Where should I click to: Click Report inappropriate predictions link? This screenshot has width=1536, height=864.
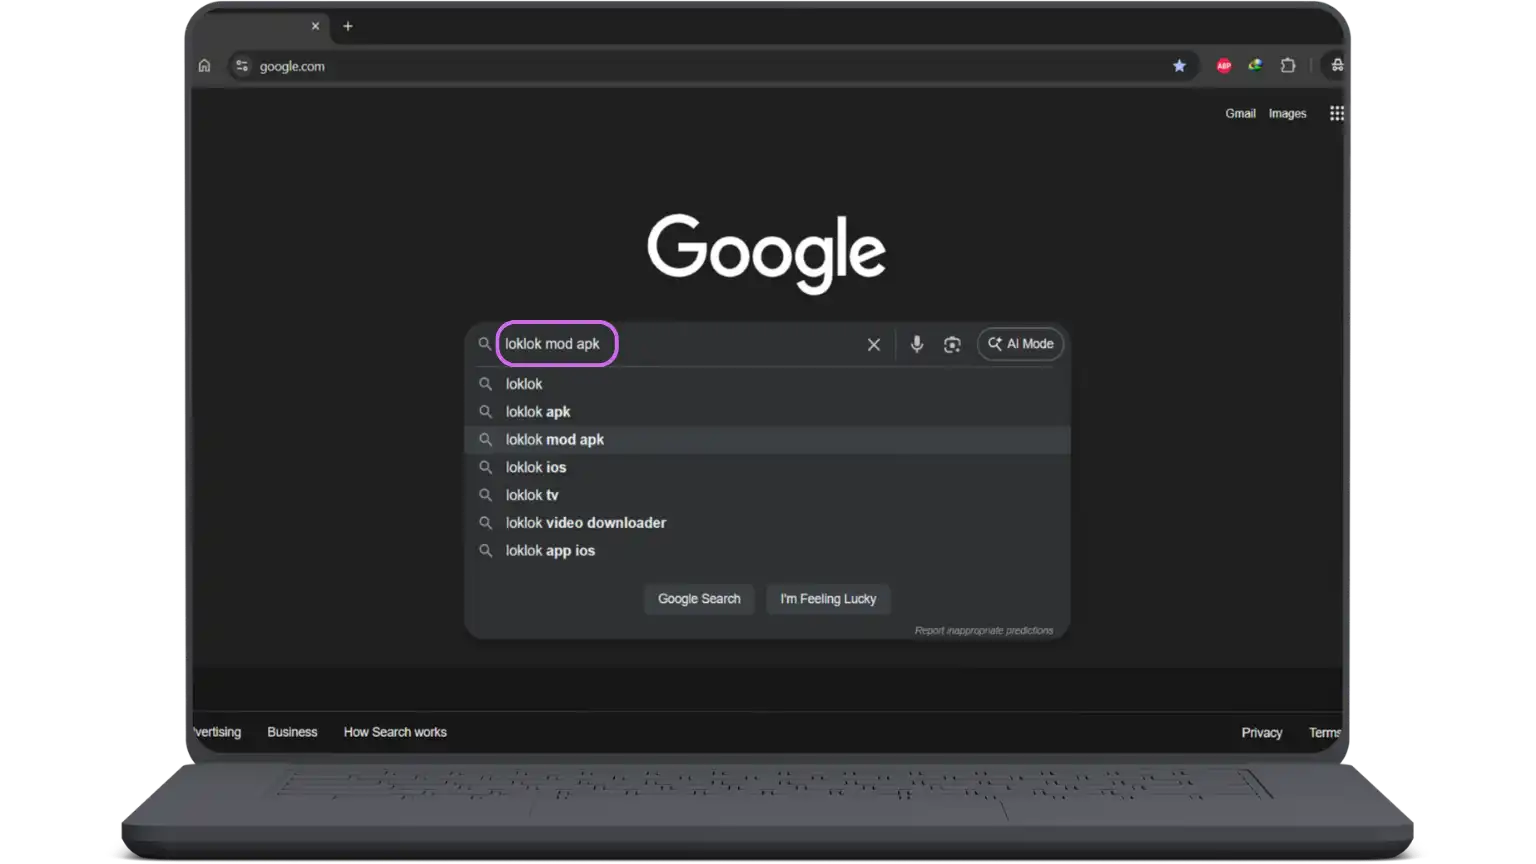click(x=983, y=631)
